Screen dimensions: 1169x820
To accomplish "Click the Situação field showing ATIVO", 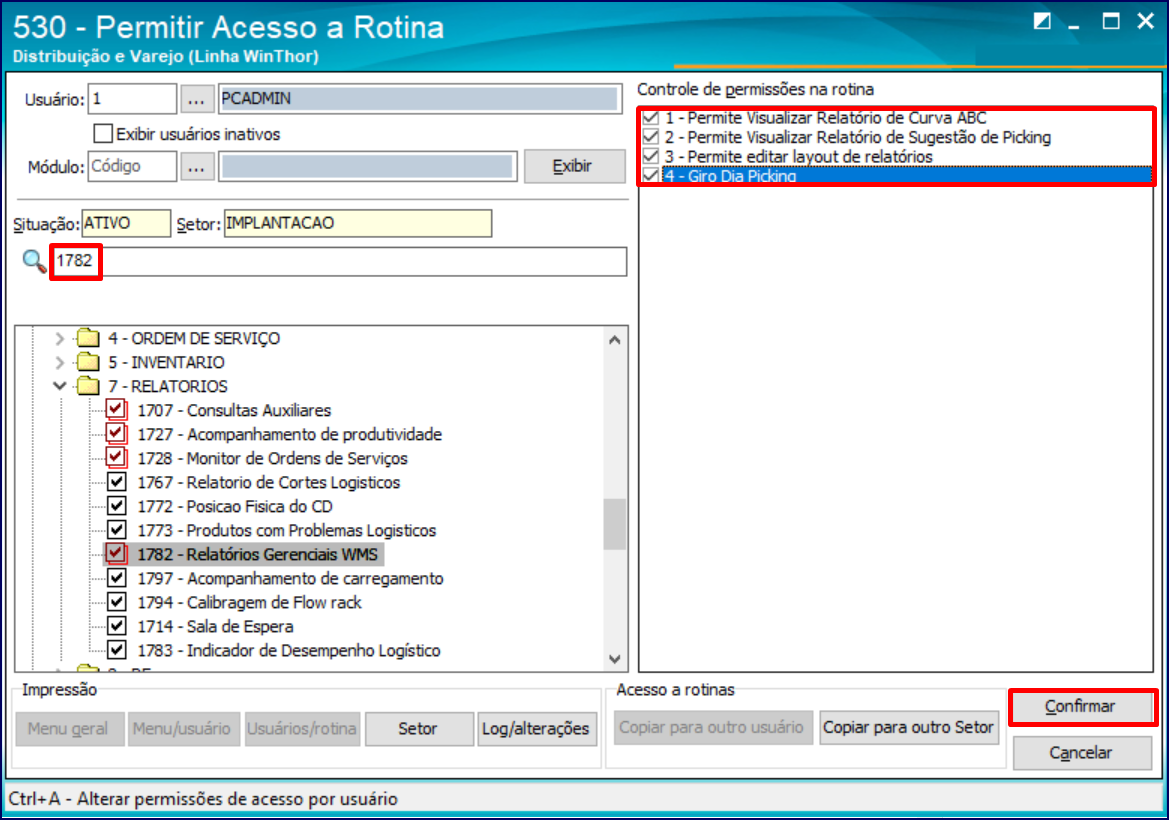I will (126, 224).
